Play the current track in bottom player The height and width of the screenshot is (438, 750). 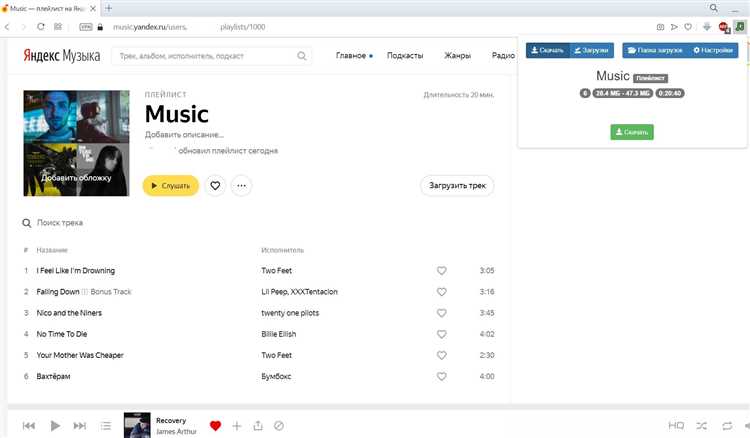tap(55, 425)
